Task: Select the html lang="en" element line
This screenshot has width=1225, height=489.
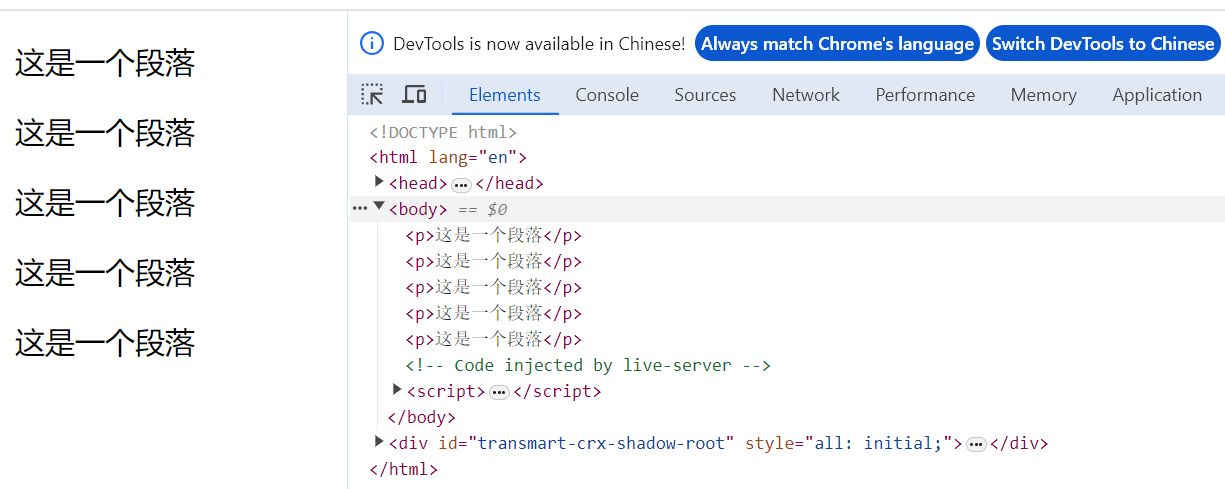Action: 448,157
